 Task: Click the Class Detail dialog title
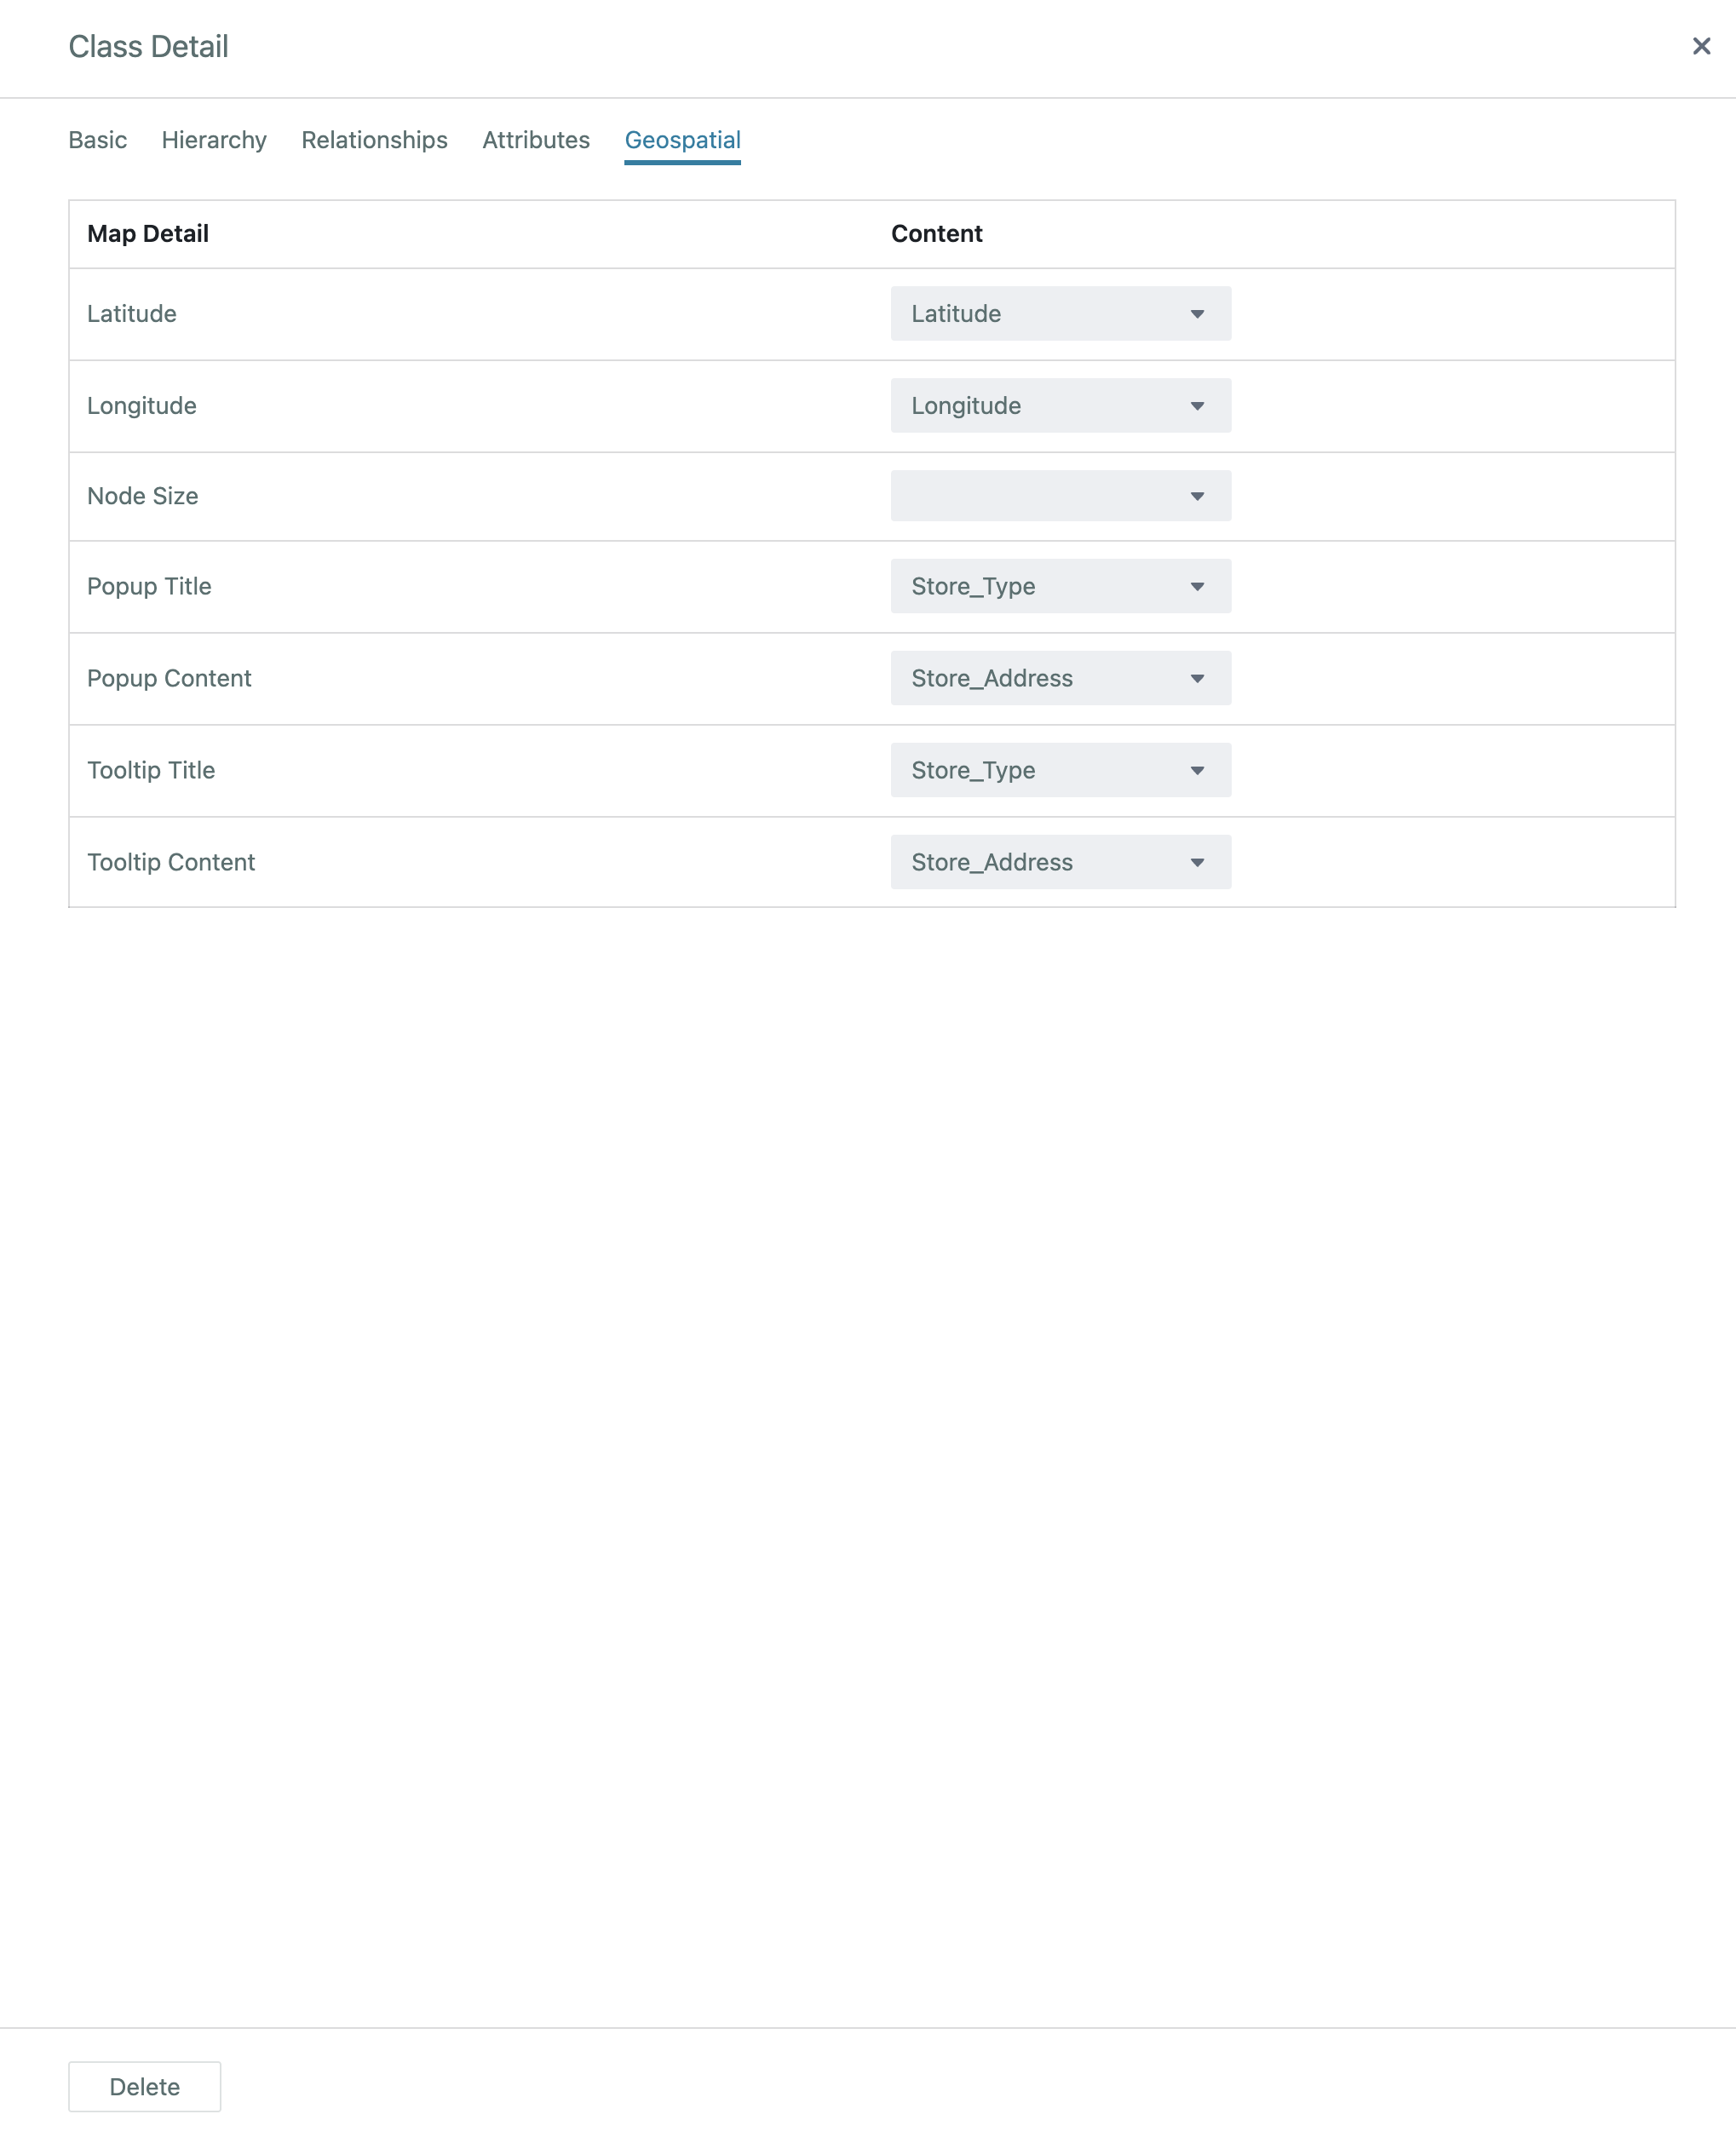(148, 47)
